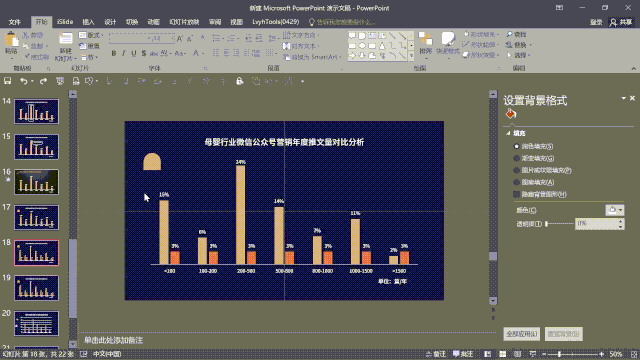
Task: Click the Paste (粘贴) icon
Action: pyautogui.click(x=11, y=40)
